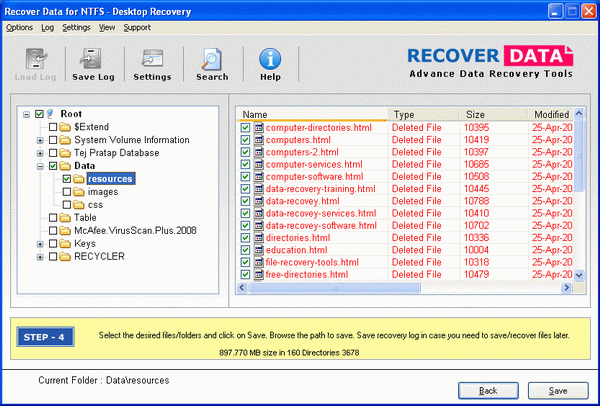This screenshot has width=600, height=406.
Task: Uncheck the resources folder checkbox
Action: click(x=67, y=179)
